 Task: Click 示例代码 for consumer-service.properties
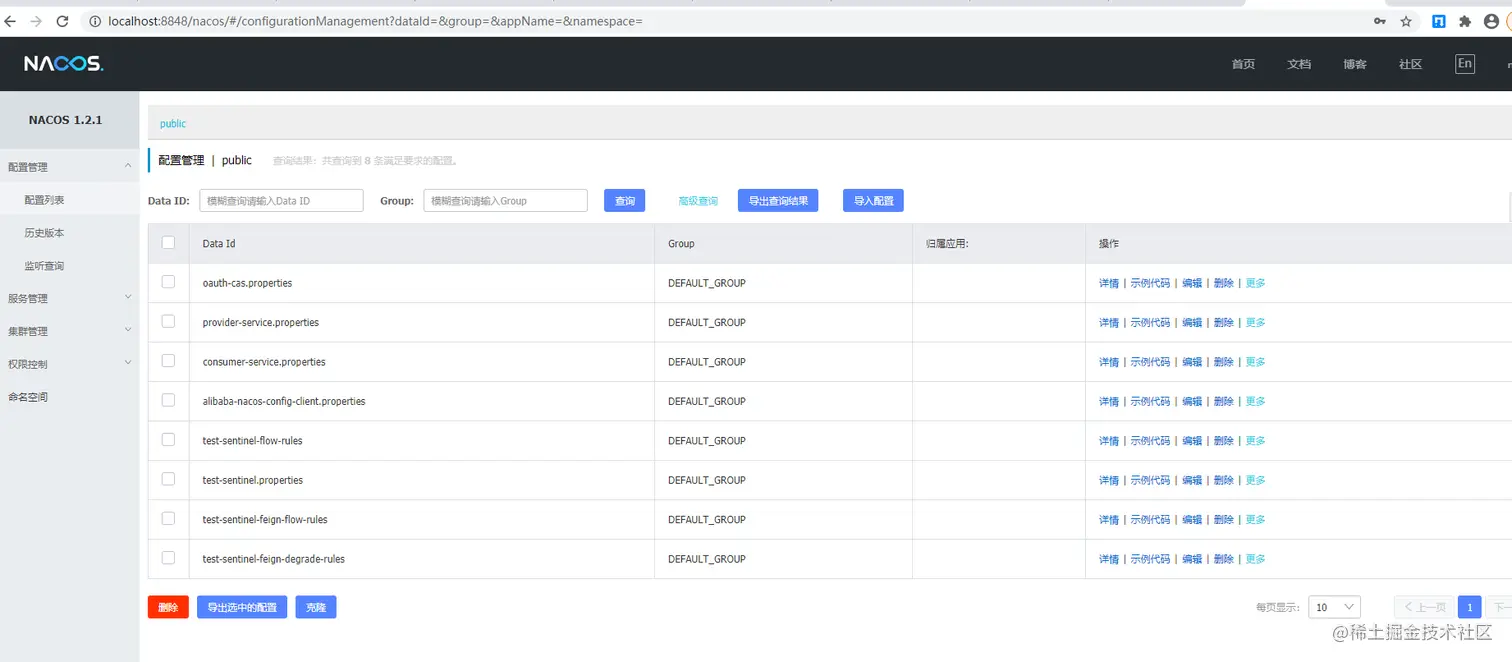1150,362
